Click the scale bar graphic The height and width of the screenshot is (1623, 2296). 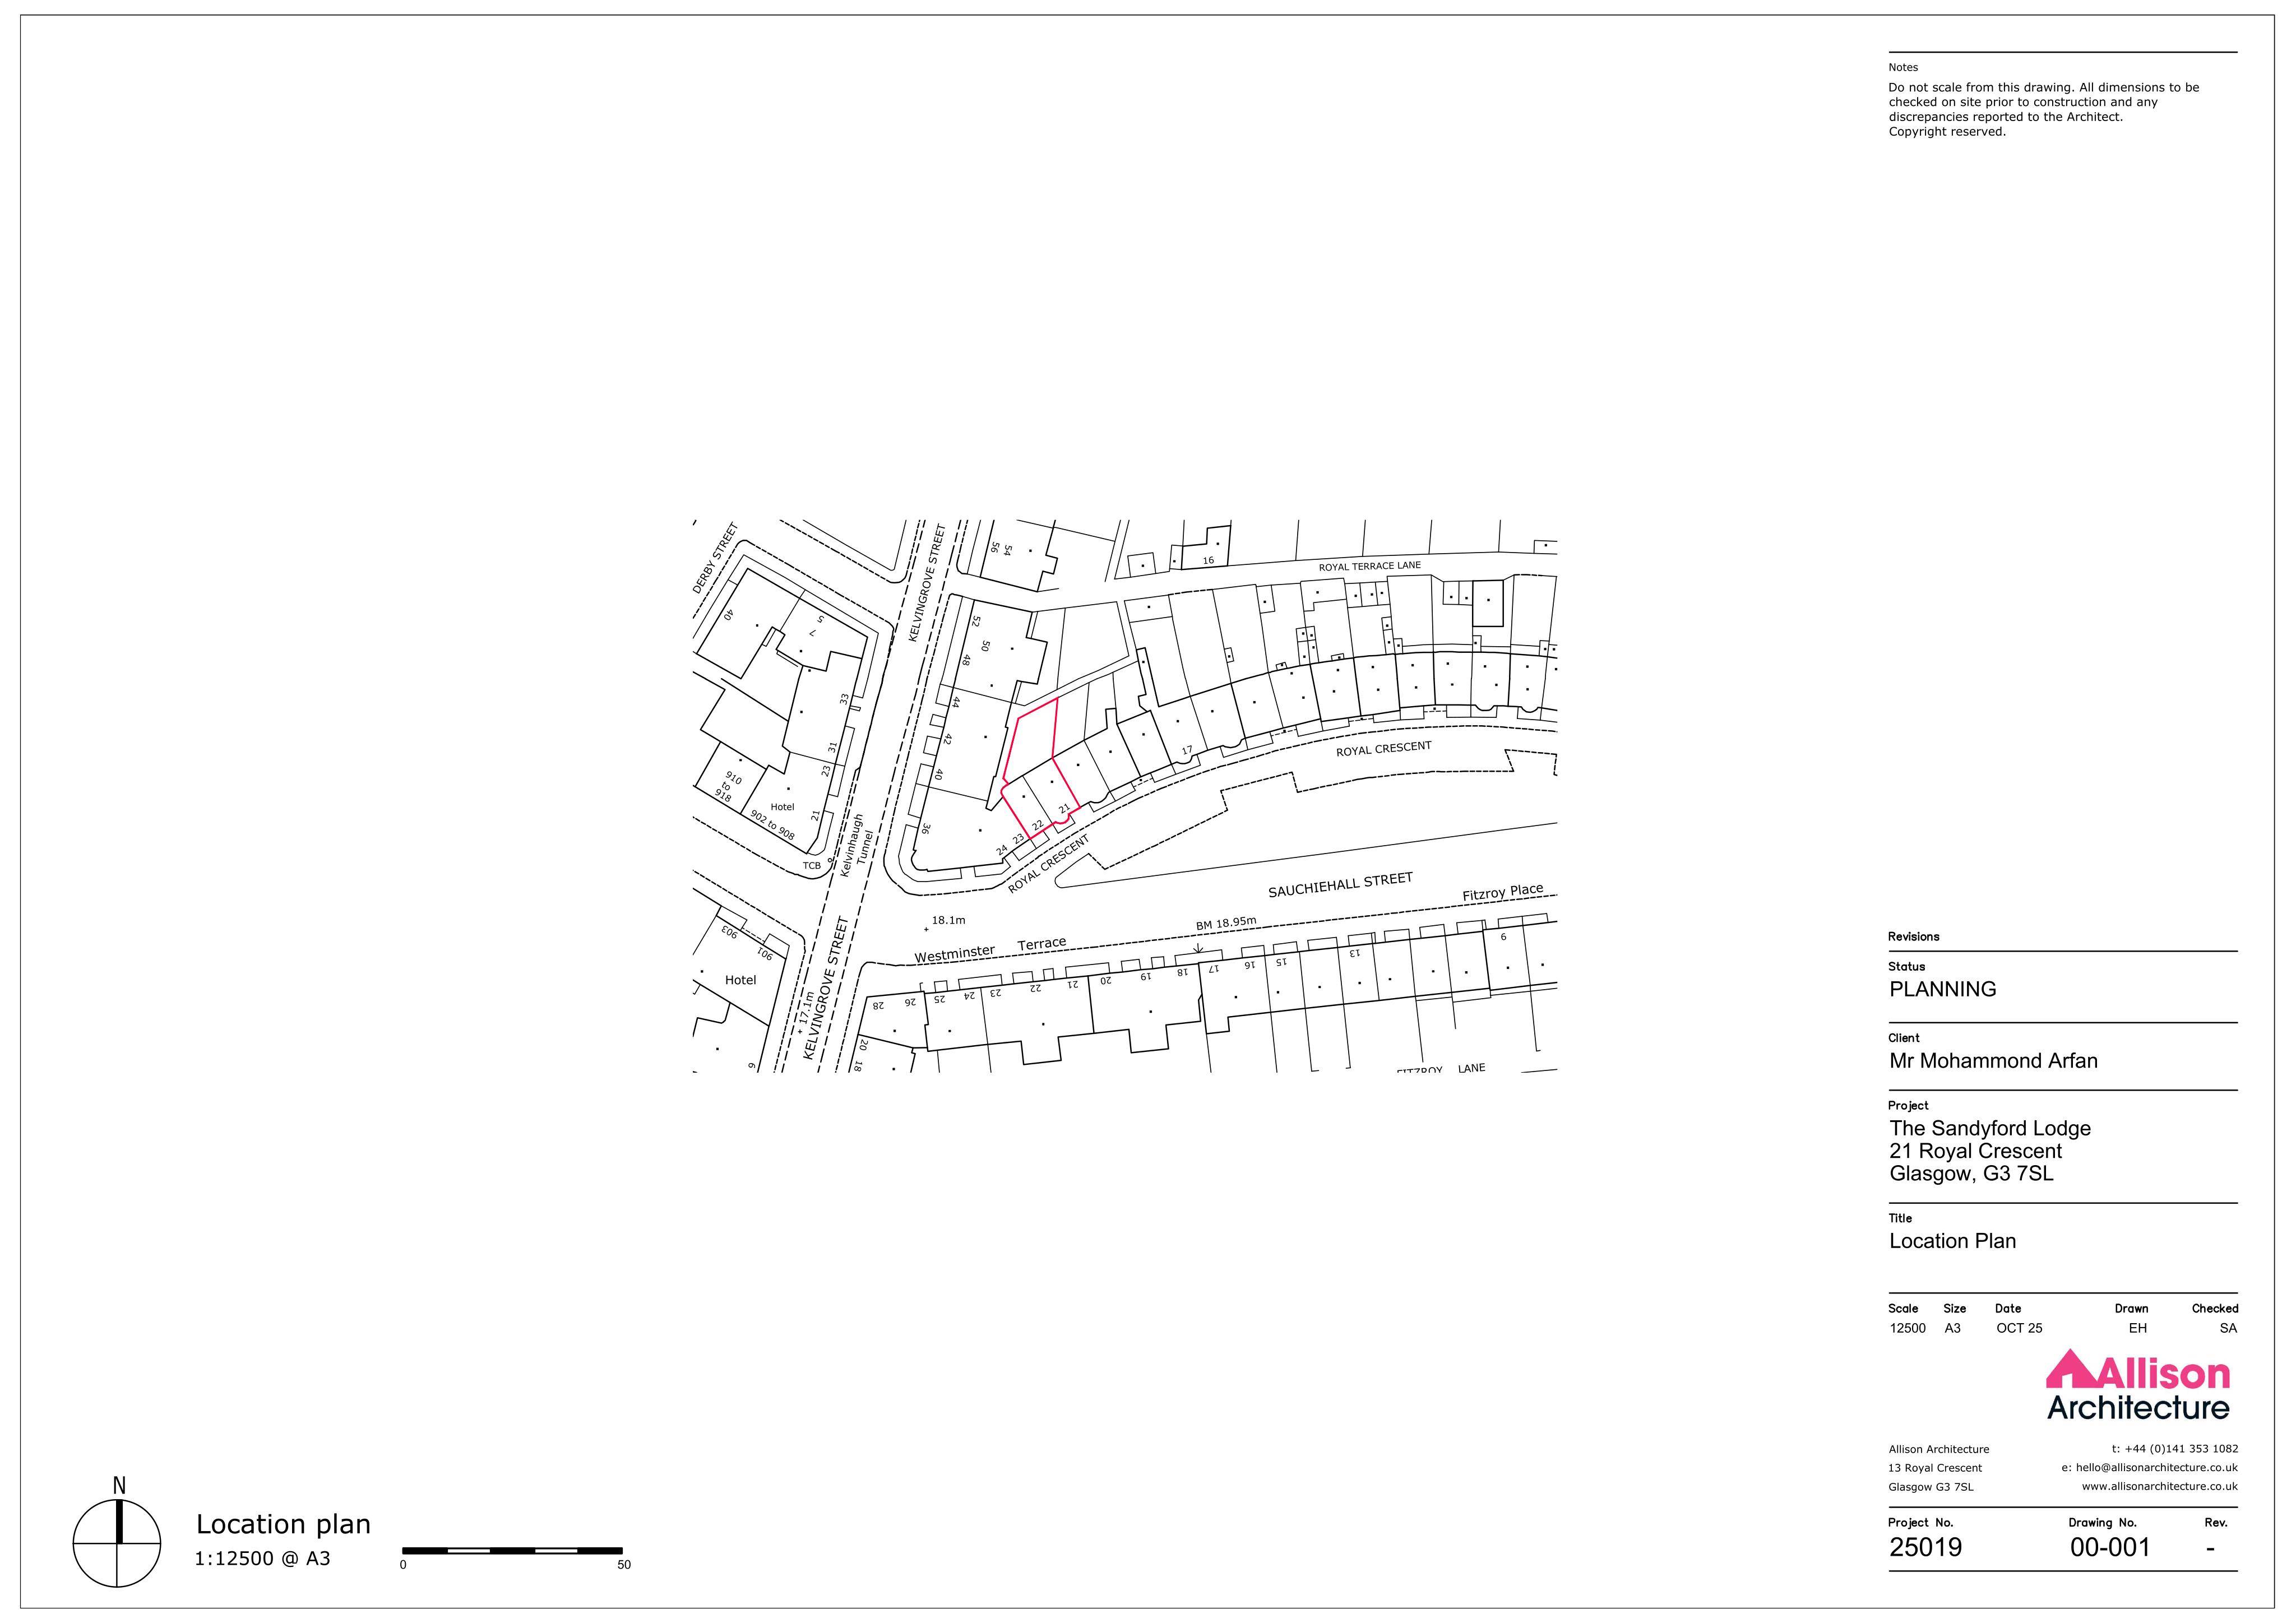point(512,1551)
